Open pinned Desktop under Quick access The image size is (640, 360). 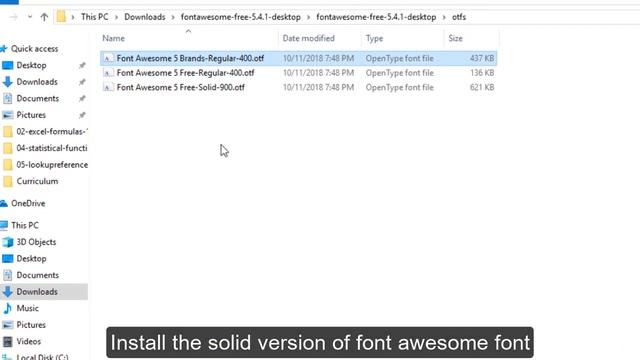coord(31,65)
